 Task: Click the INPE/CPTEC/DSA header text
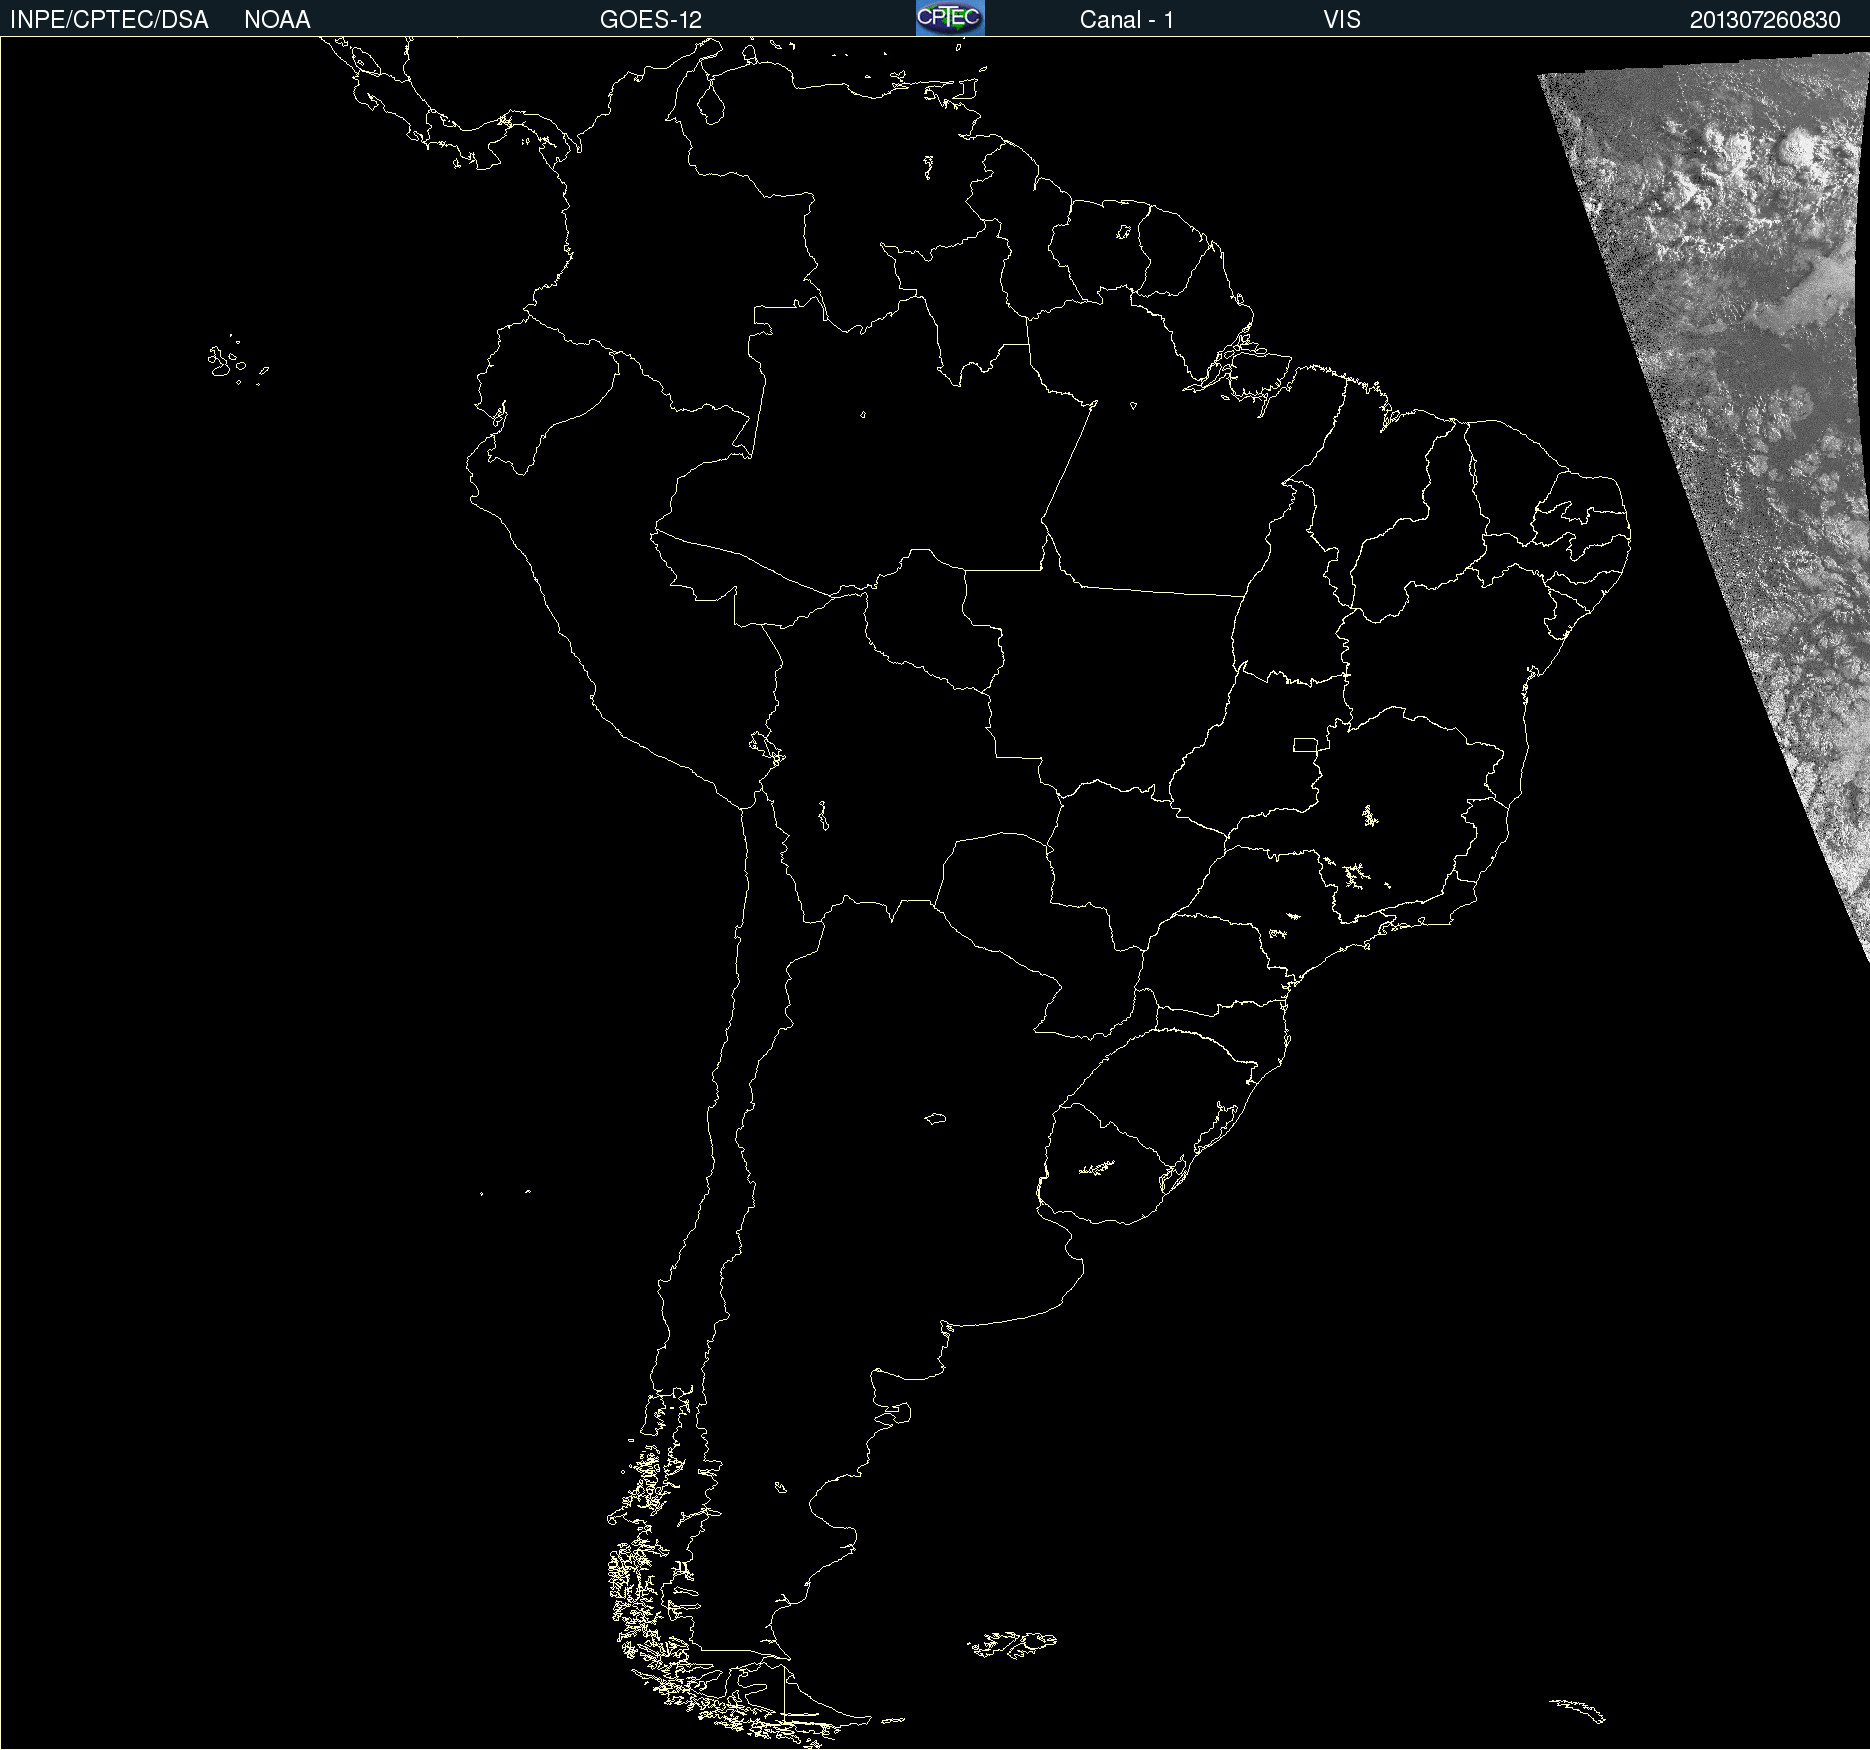tap(109, 20)
